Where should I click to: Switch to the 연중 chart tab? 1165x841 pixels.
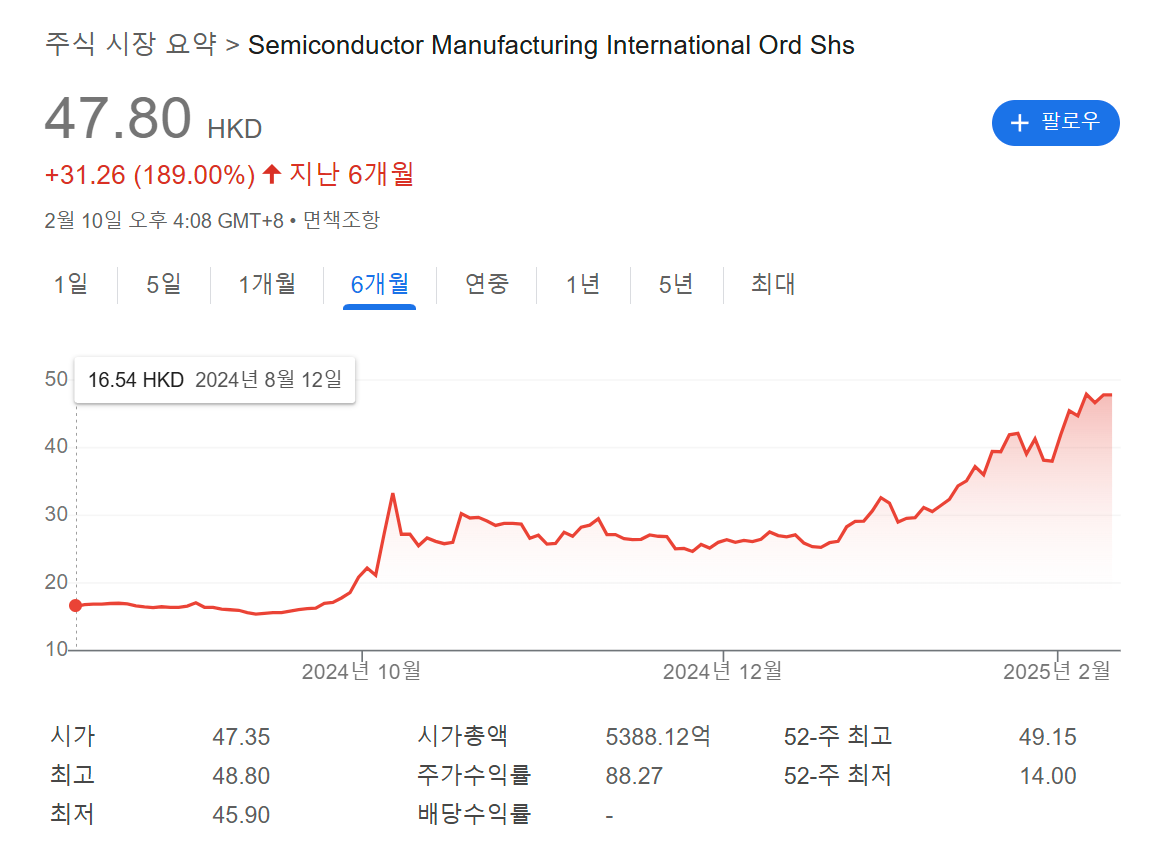(x=487, y=284)
